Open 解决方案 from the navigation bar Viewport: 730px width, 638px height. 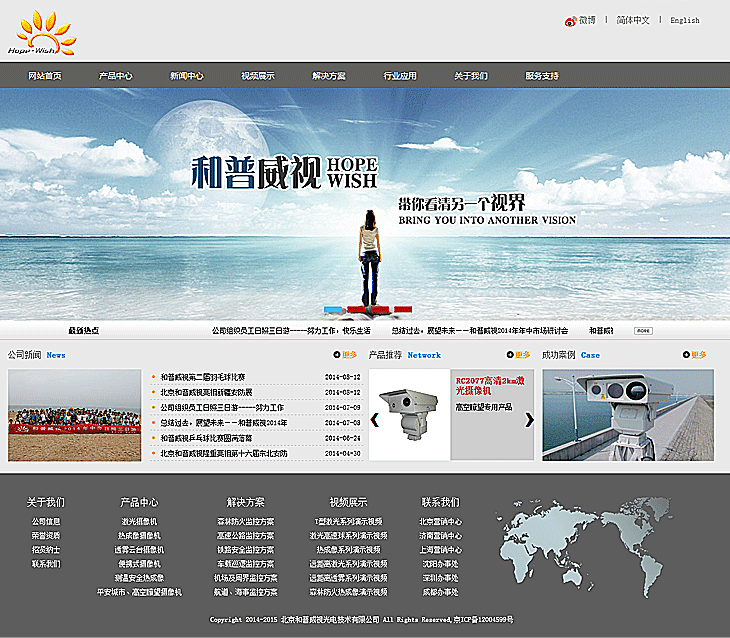tap(329, 75)
